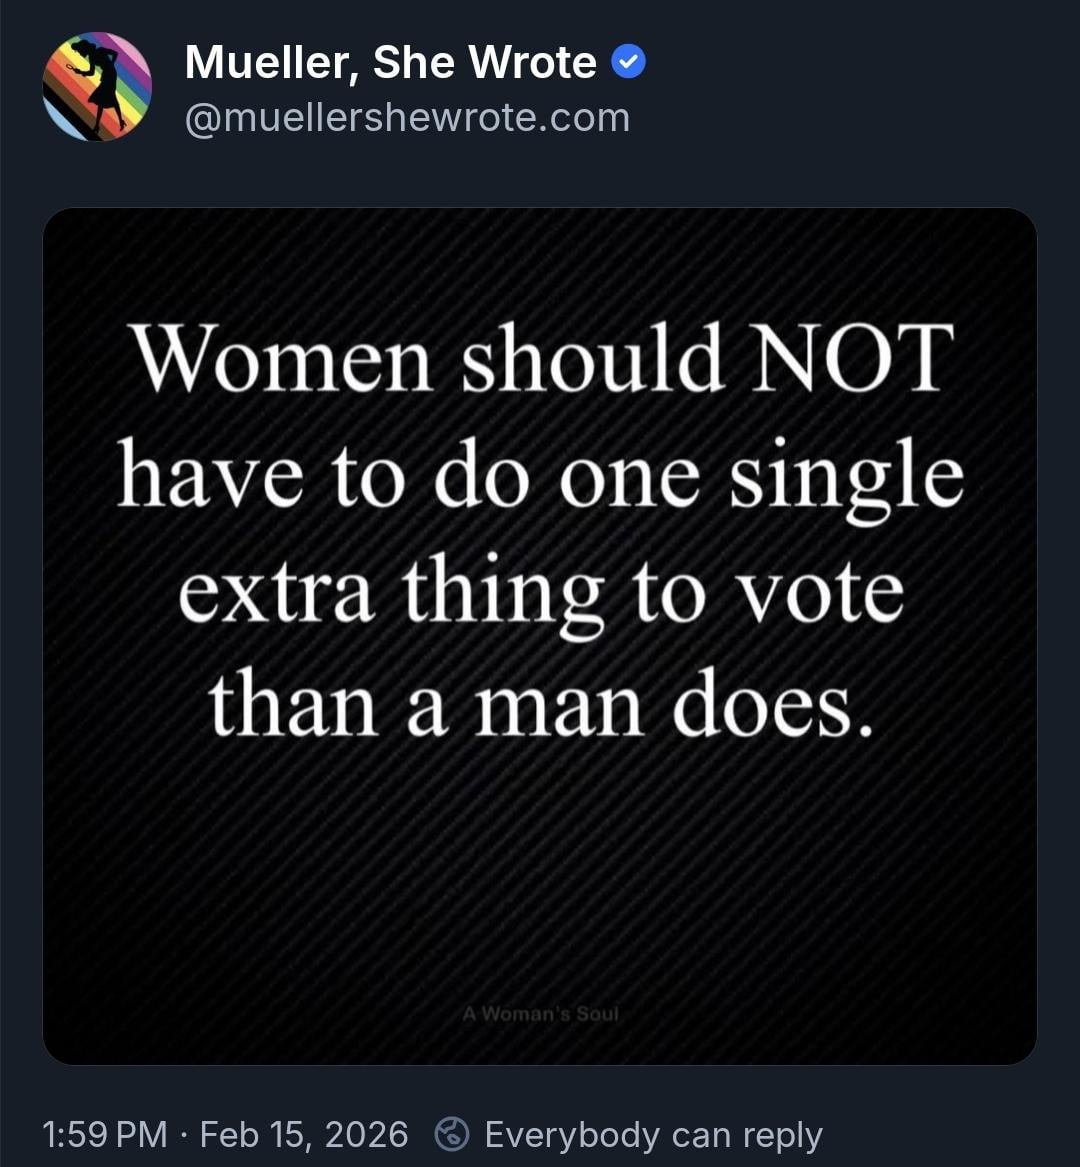Click the word have in the quote
1080x1167 pixels.
(x=209, y=476)
